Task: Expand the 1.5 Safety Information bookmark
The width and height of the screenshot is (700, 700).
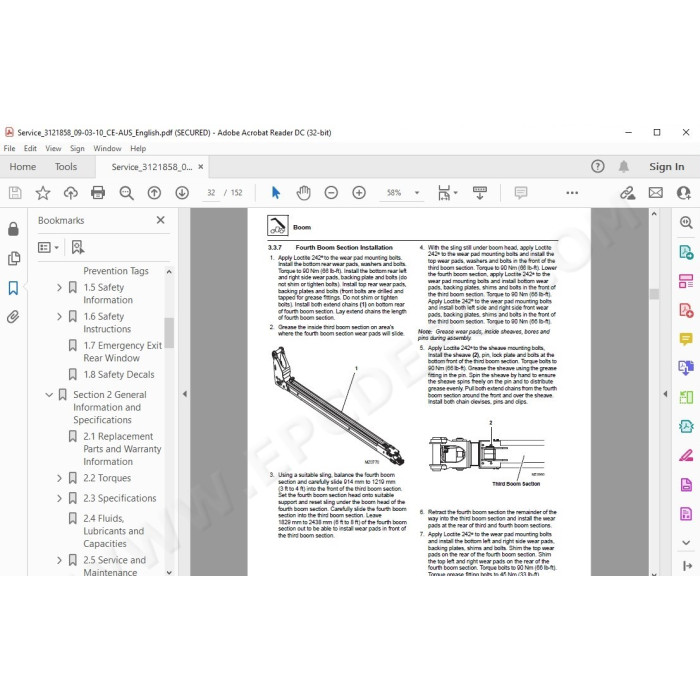Action: 59,288
